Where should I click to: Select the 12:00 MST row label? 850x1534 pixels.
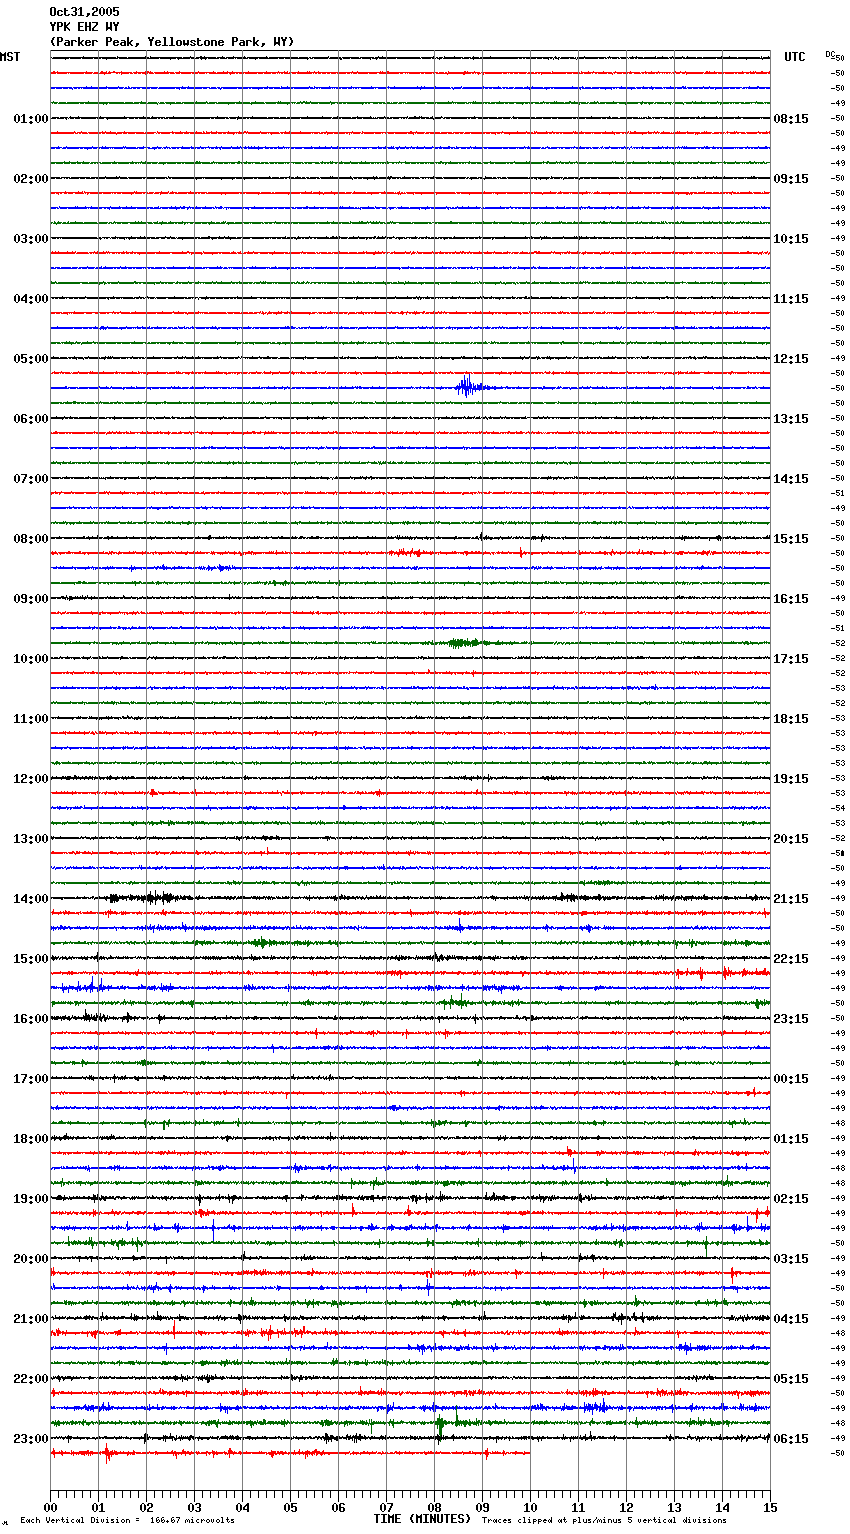click(31, 779)
